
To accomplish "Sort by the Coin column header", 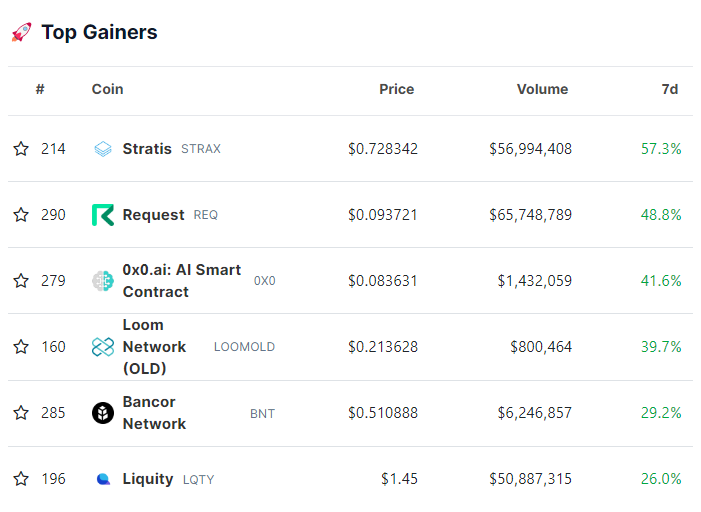I will coord(107,89).
